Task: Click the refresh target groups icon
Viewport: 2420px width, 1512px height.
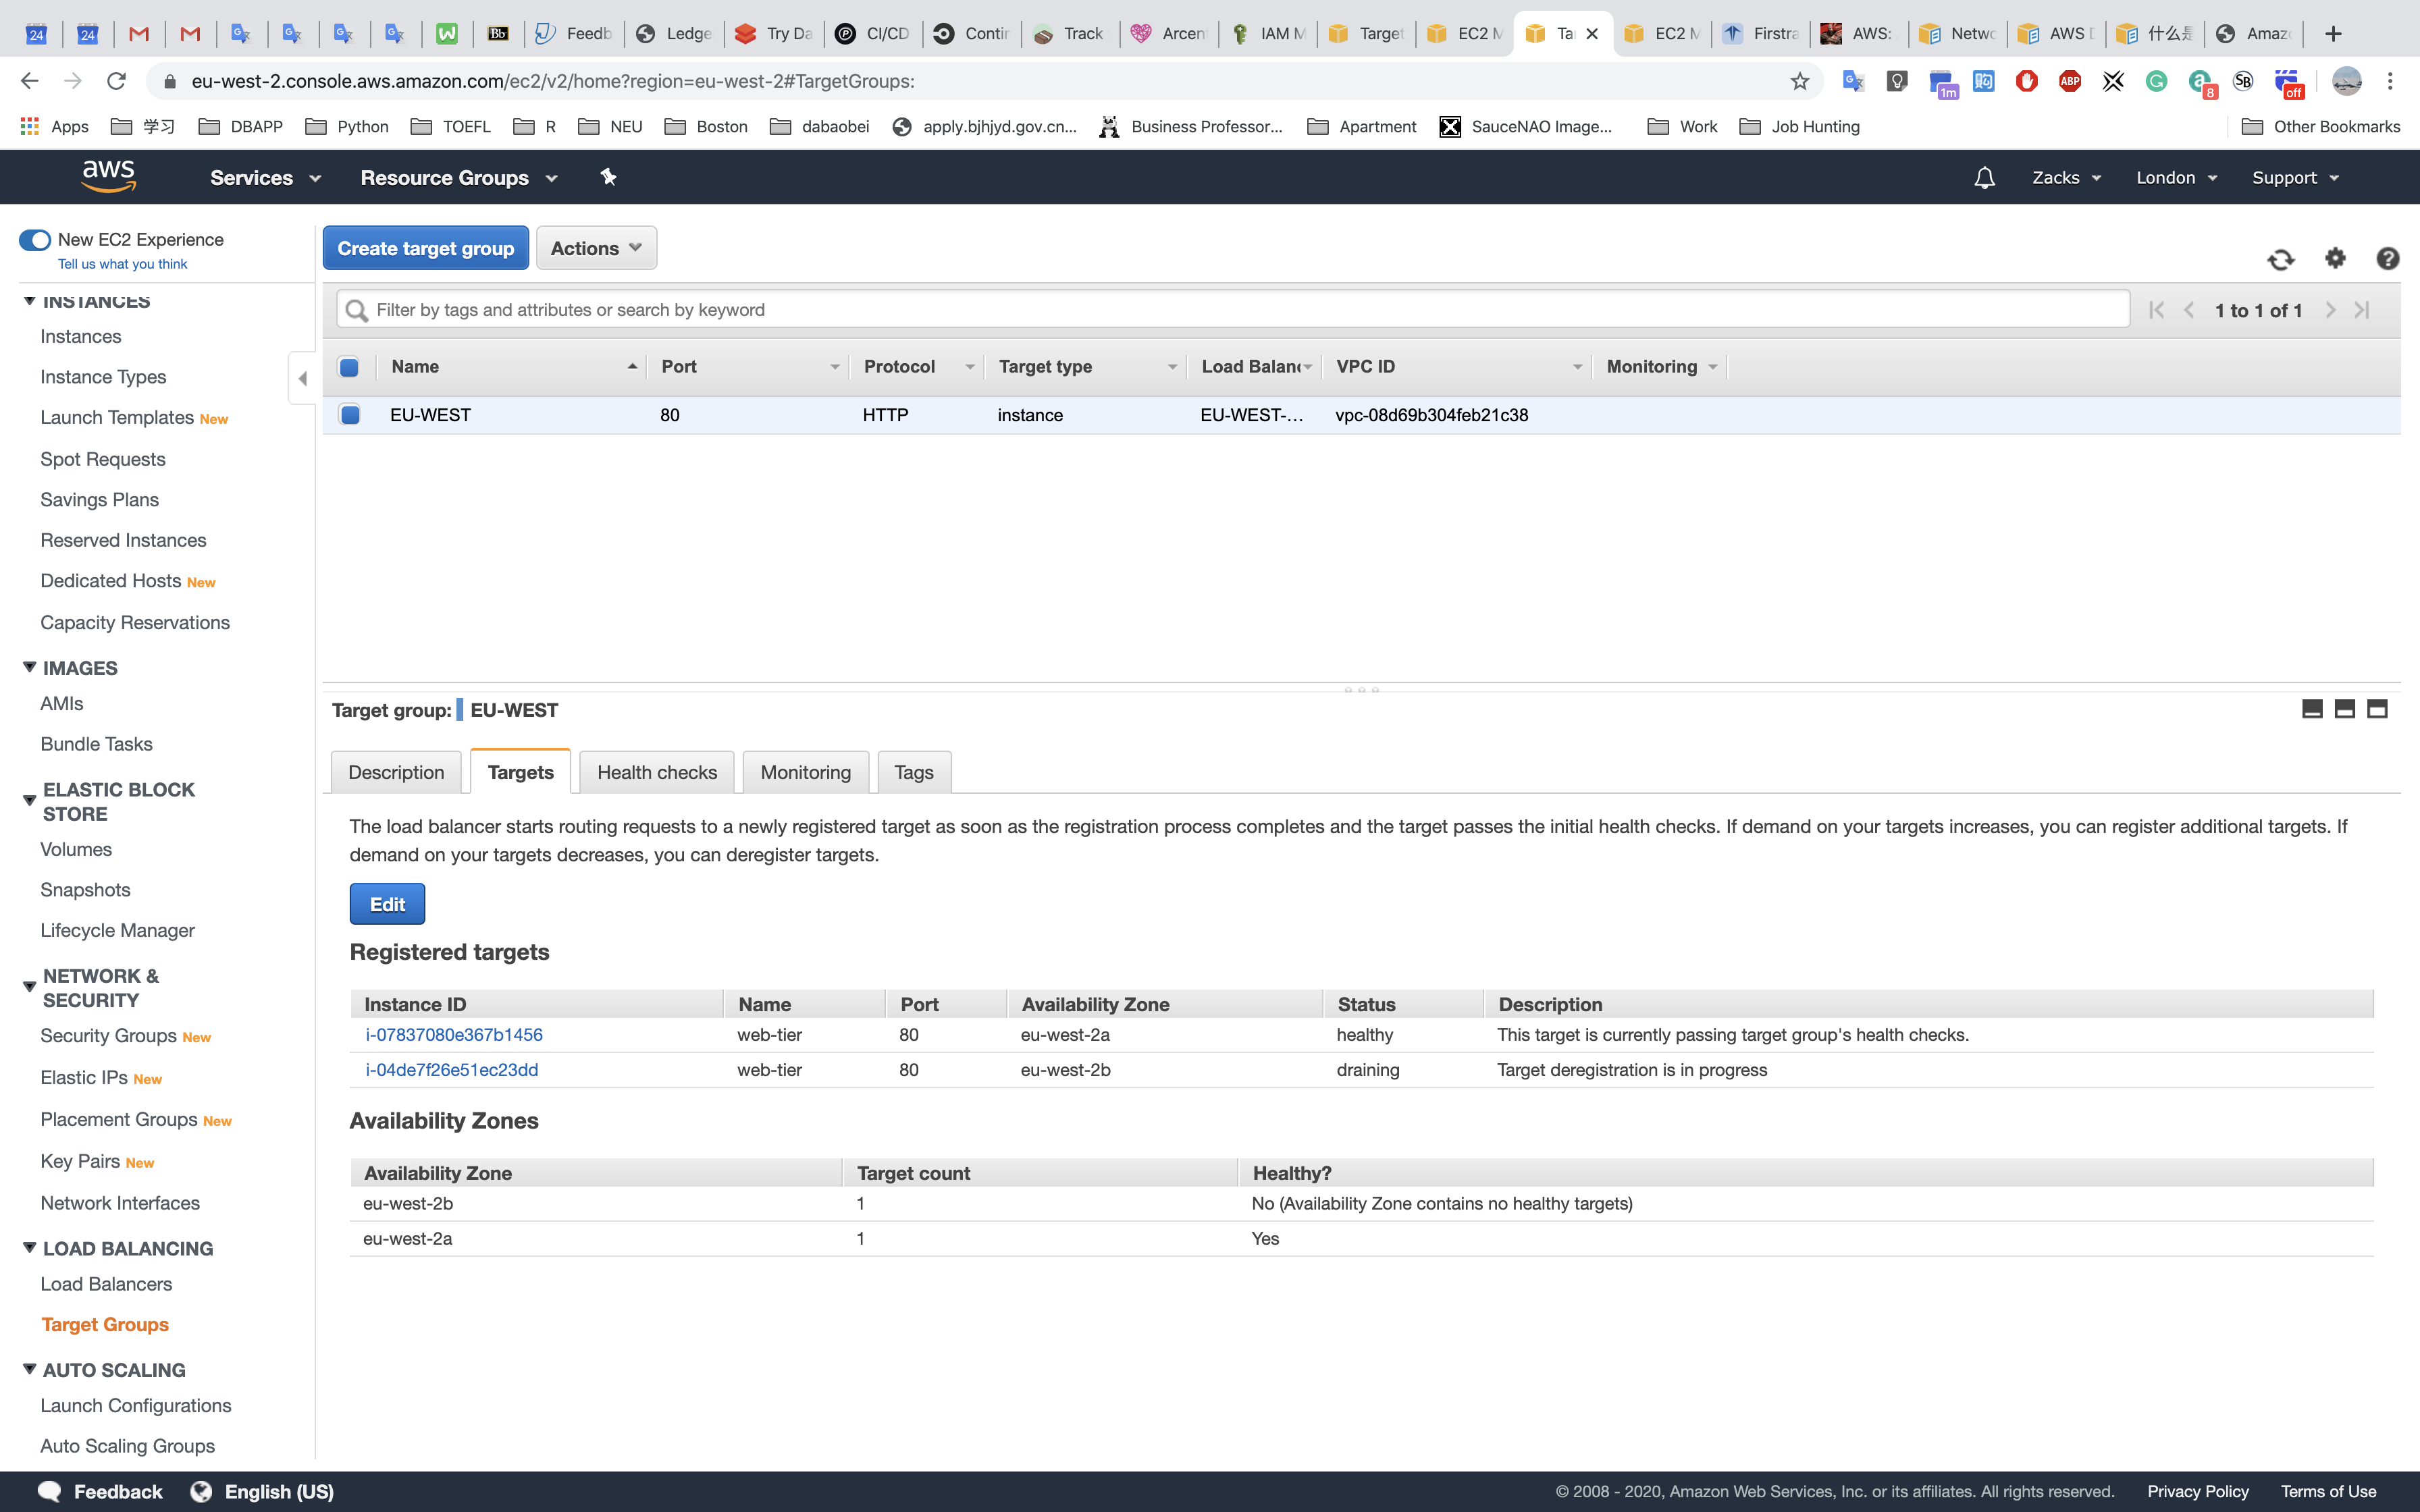Action: point(2280,259)
